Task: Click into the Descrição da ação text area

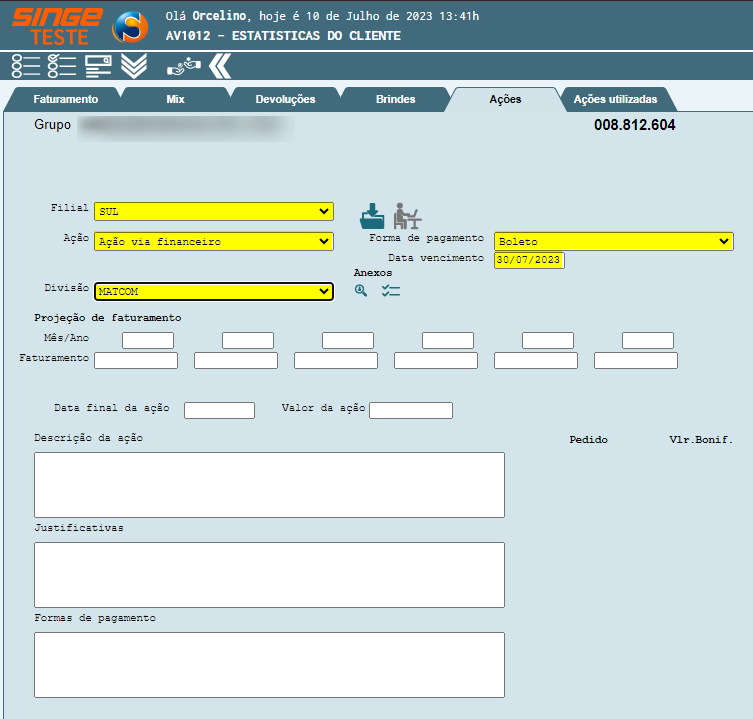Action: [269, 484]
